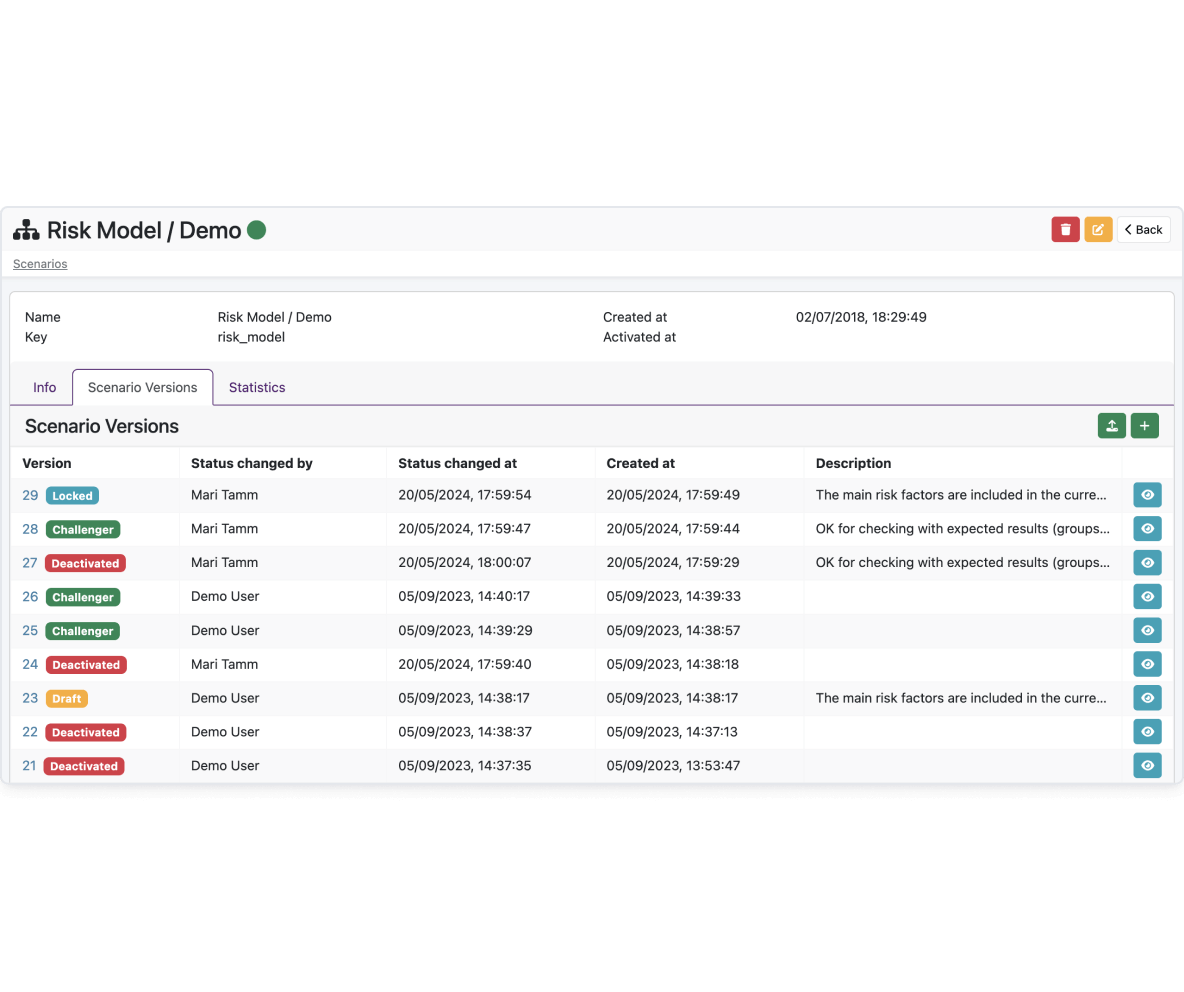The width and height of the screenshot is (1184, 992).
Task: View version 27 with the eye icon
Action: coord(1147,562)
